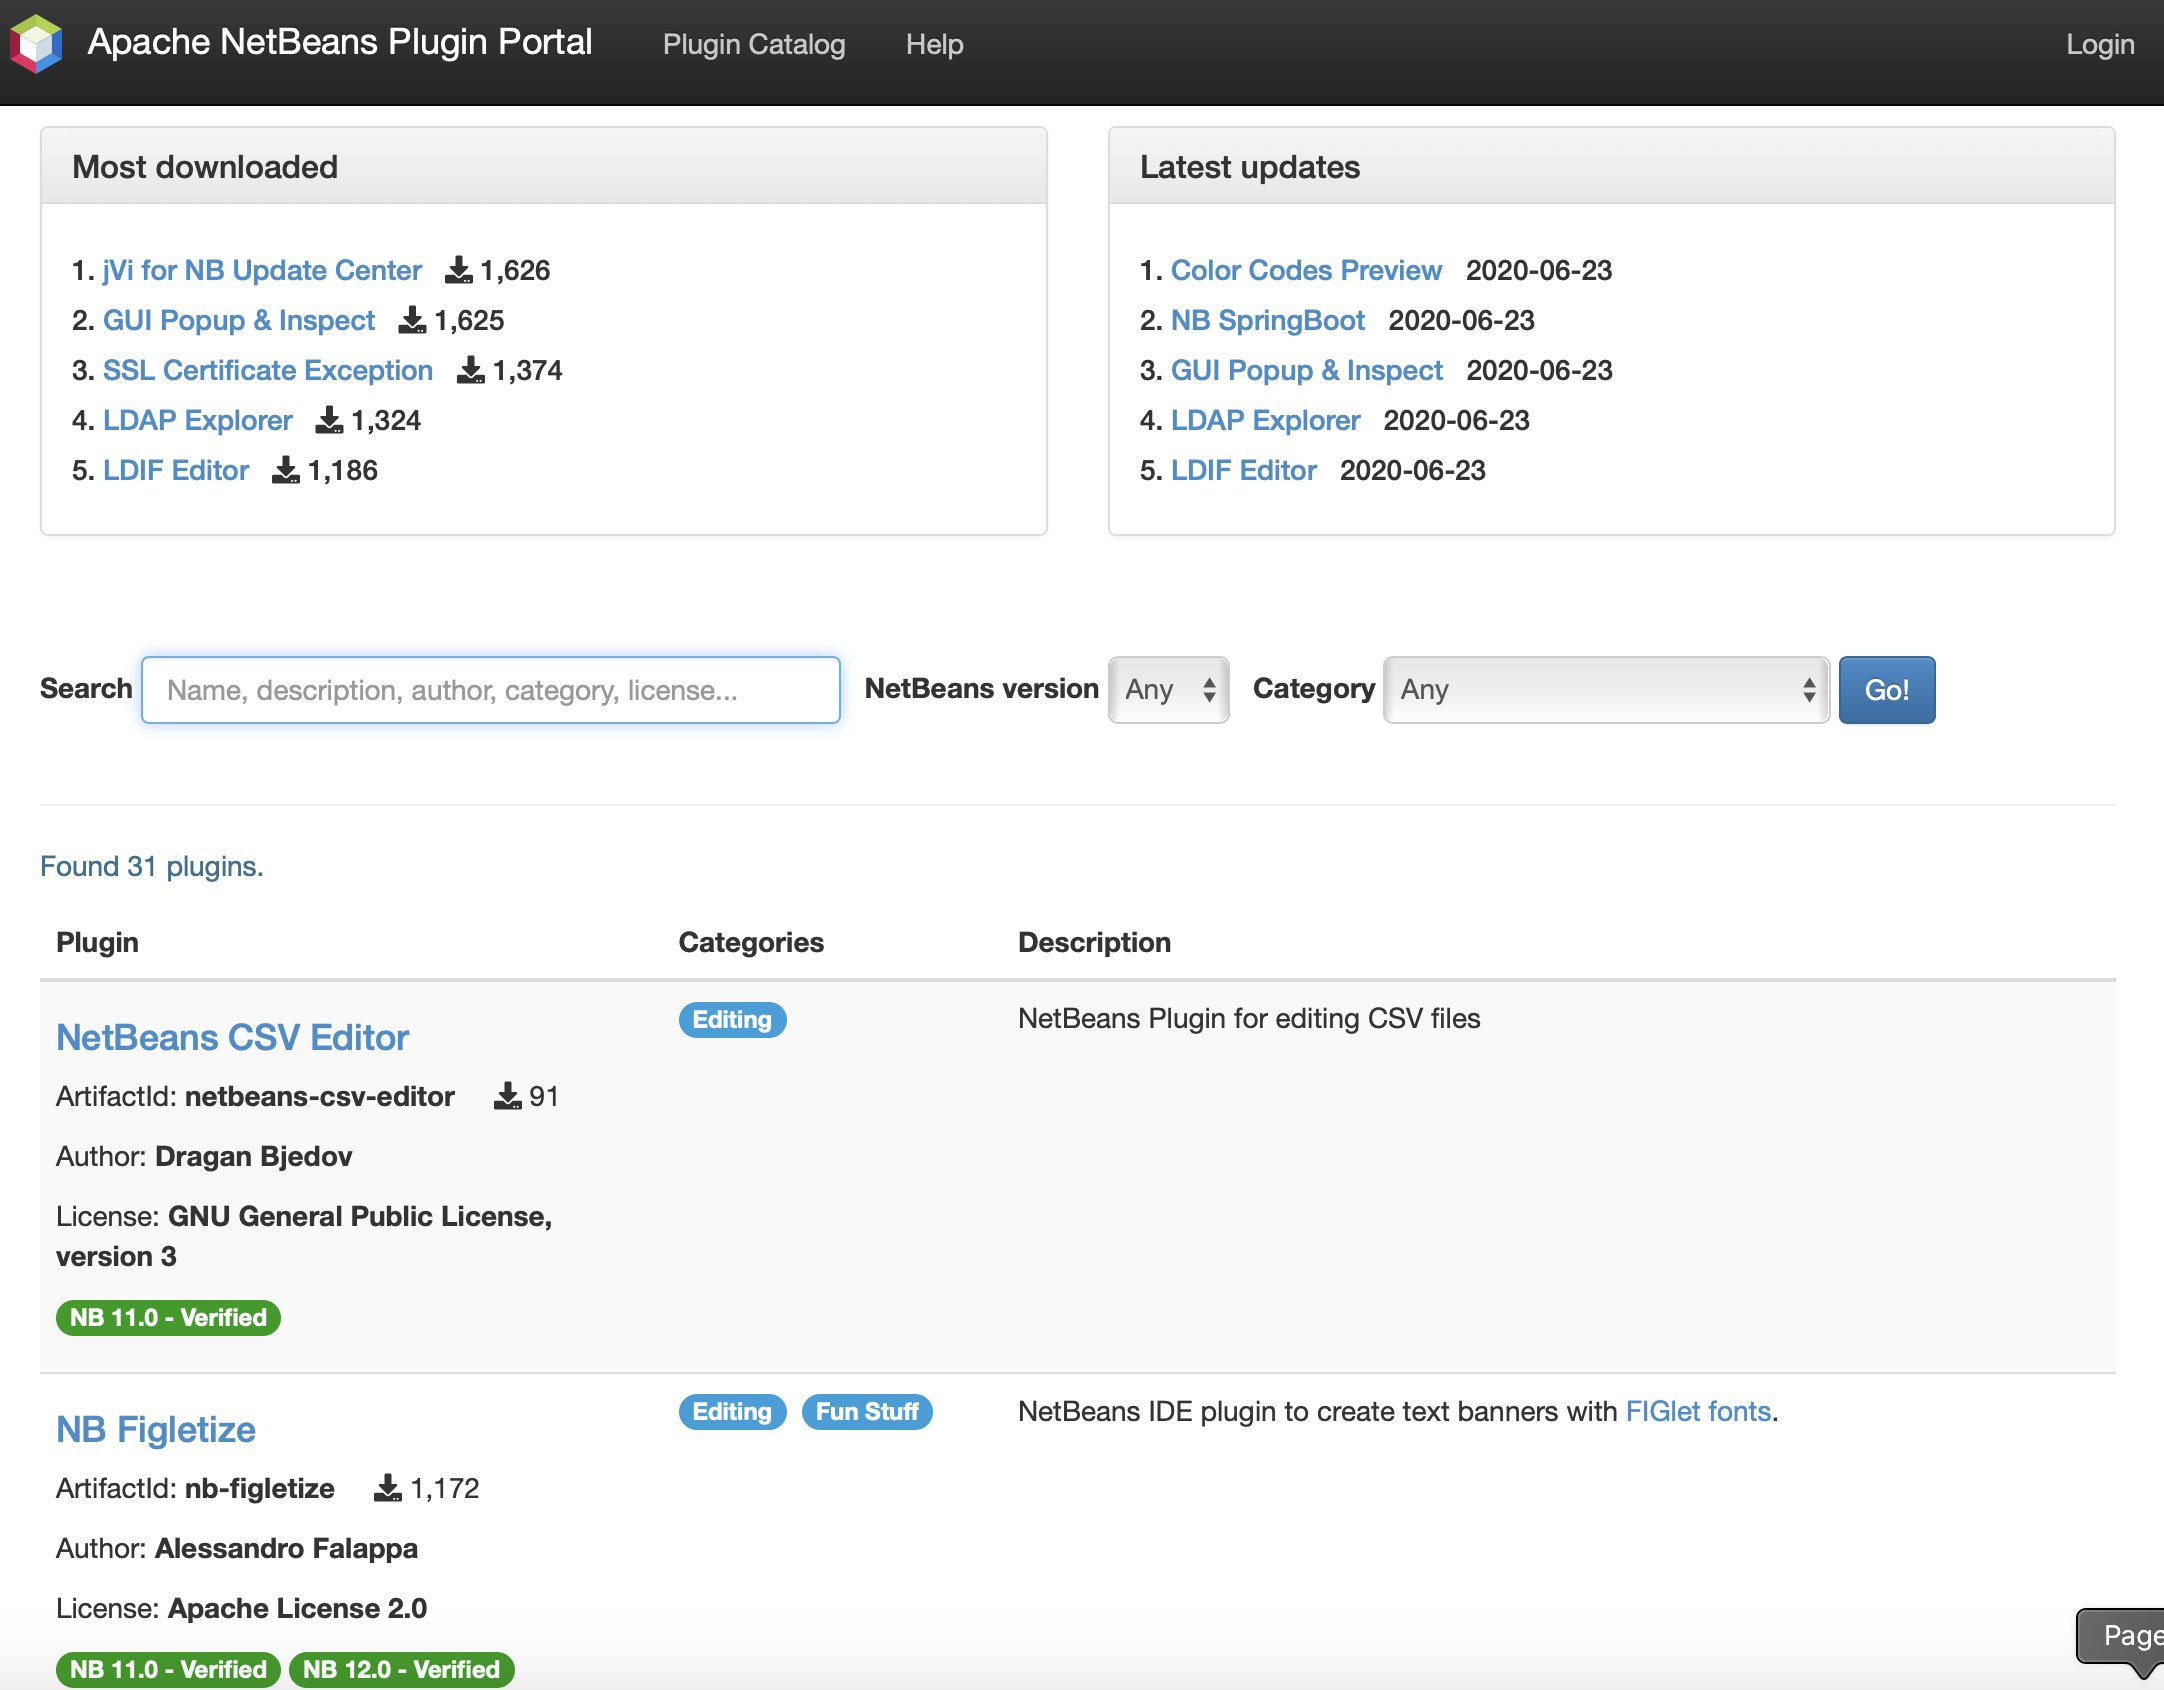This screenshot has width=2164, height=1690.
Task: Open the NB Figletize plugin page
Action: coord(155,1428)
